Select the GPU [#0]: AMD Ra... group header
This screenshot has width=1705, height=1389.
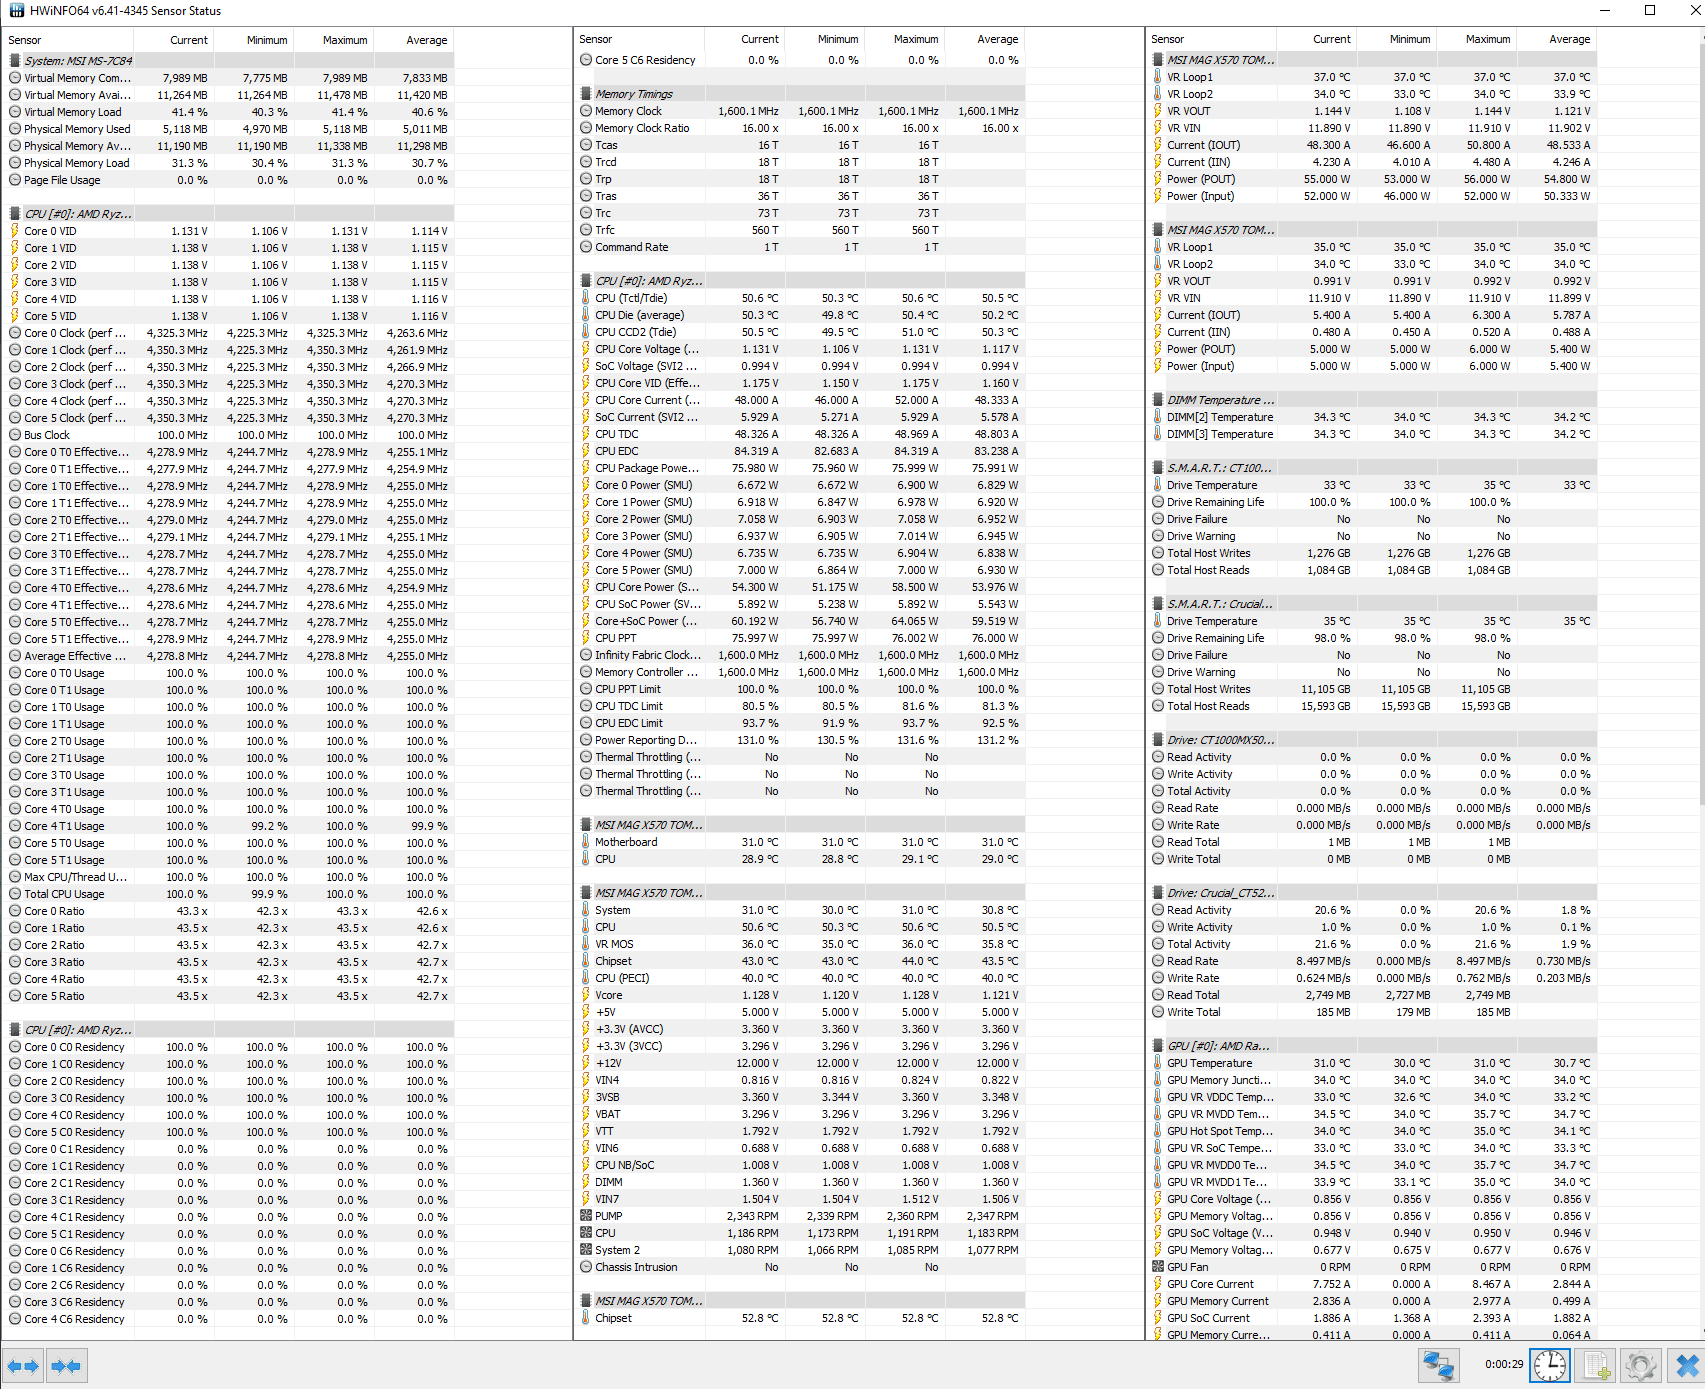tap(1373, 1046)
